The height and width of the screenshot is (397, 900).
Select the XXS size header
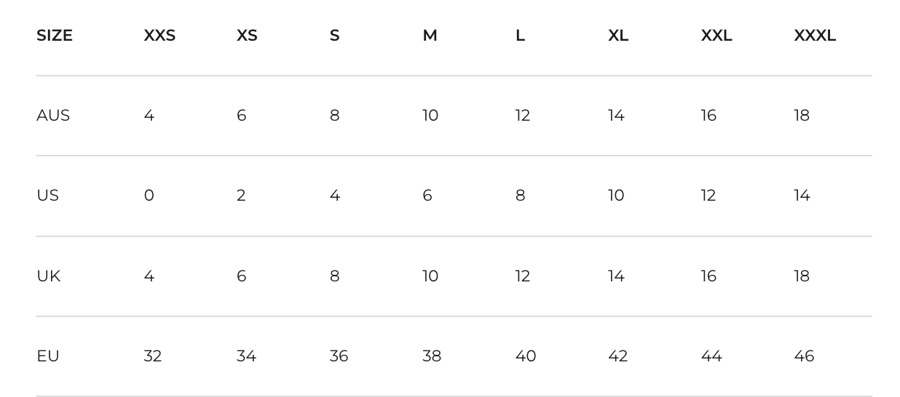tap(160, 36)
